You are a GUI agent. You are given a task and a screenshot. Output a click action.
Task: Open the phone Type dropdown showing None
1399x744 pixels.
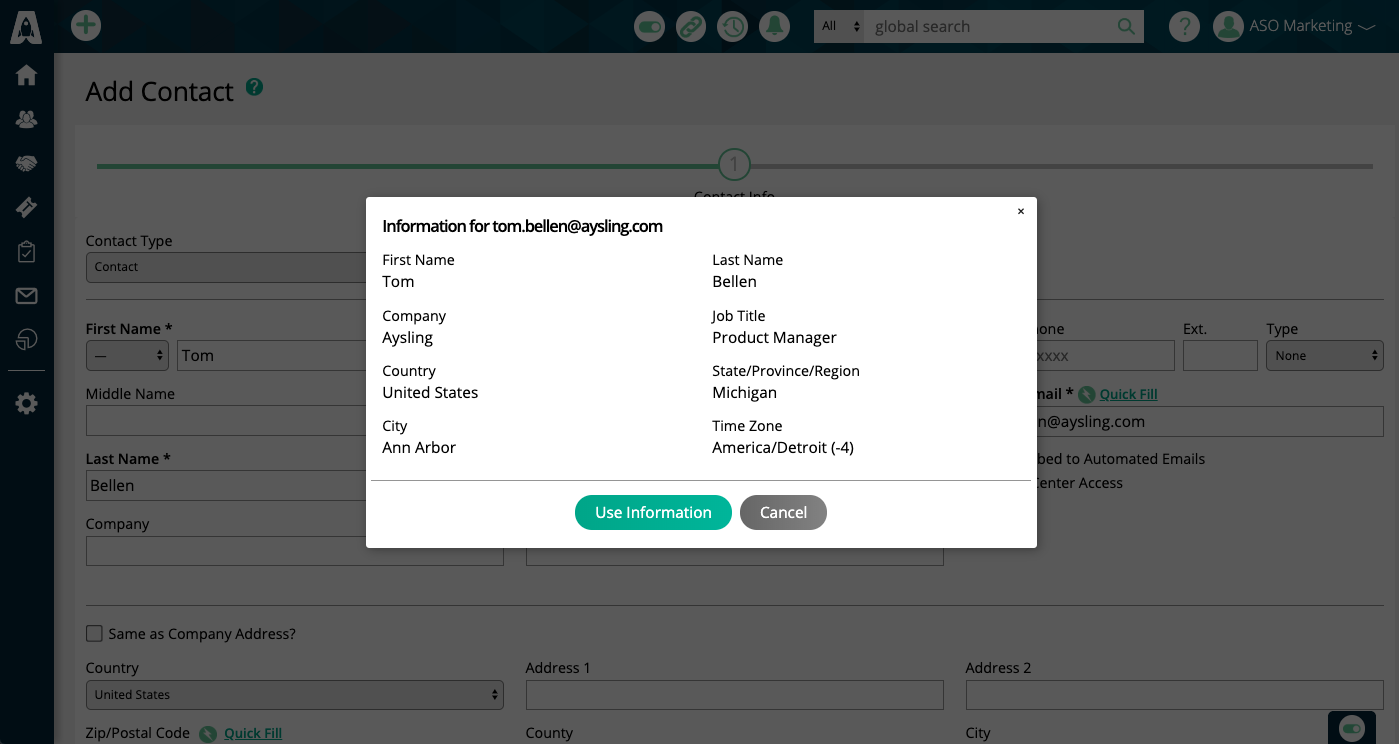1325,355
